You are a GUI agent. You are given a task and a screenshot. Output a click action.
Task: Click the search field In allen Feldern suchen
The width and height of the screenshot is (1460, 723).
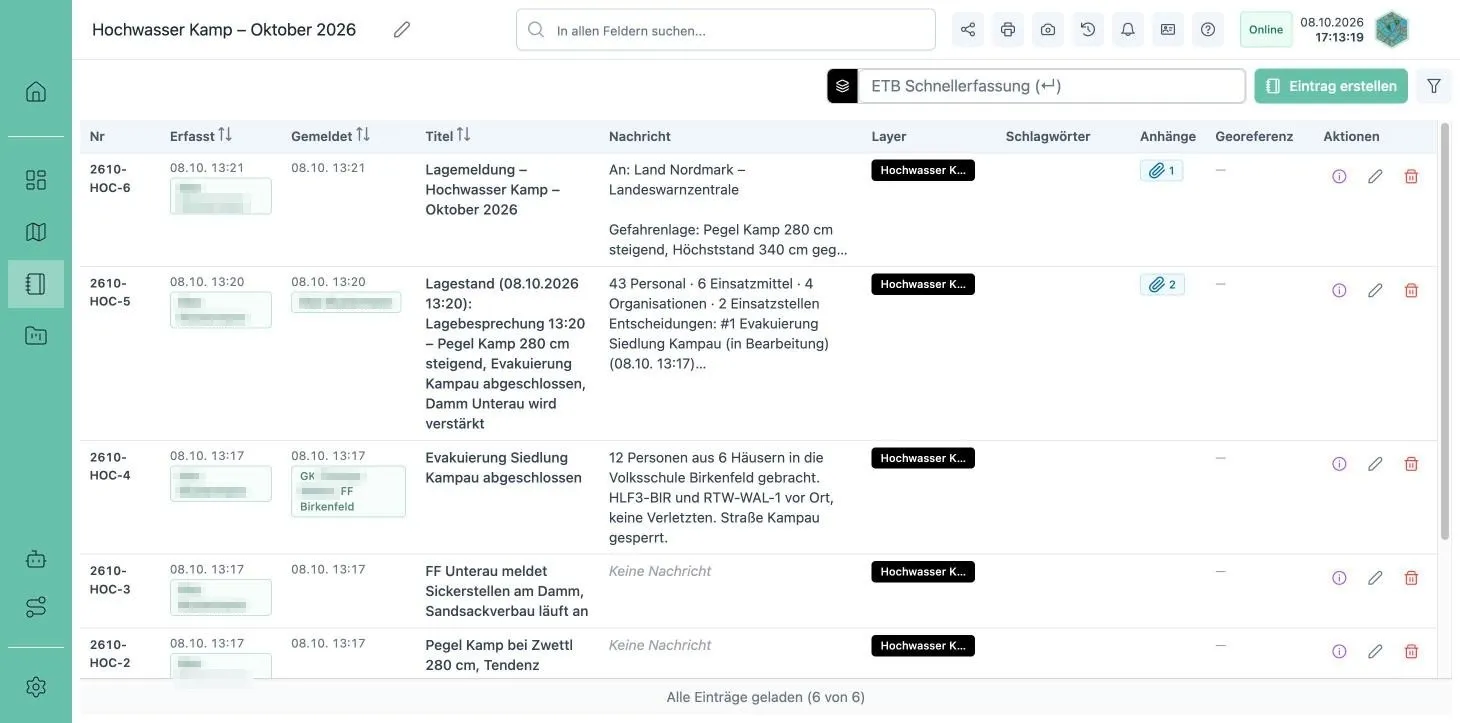pos(726,30)
